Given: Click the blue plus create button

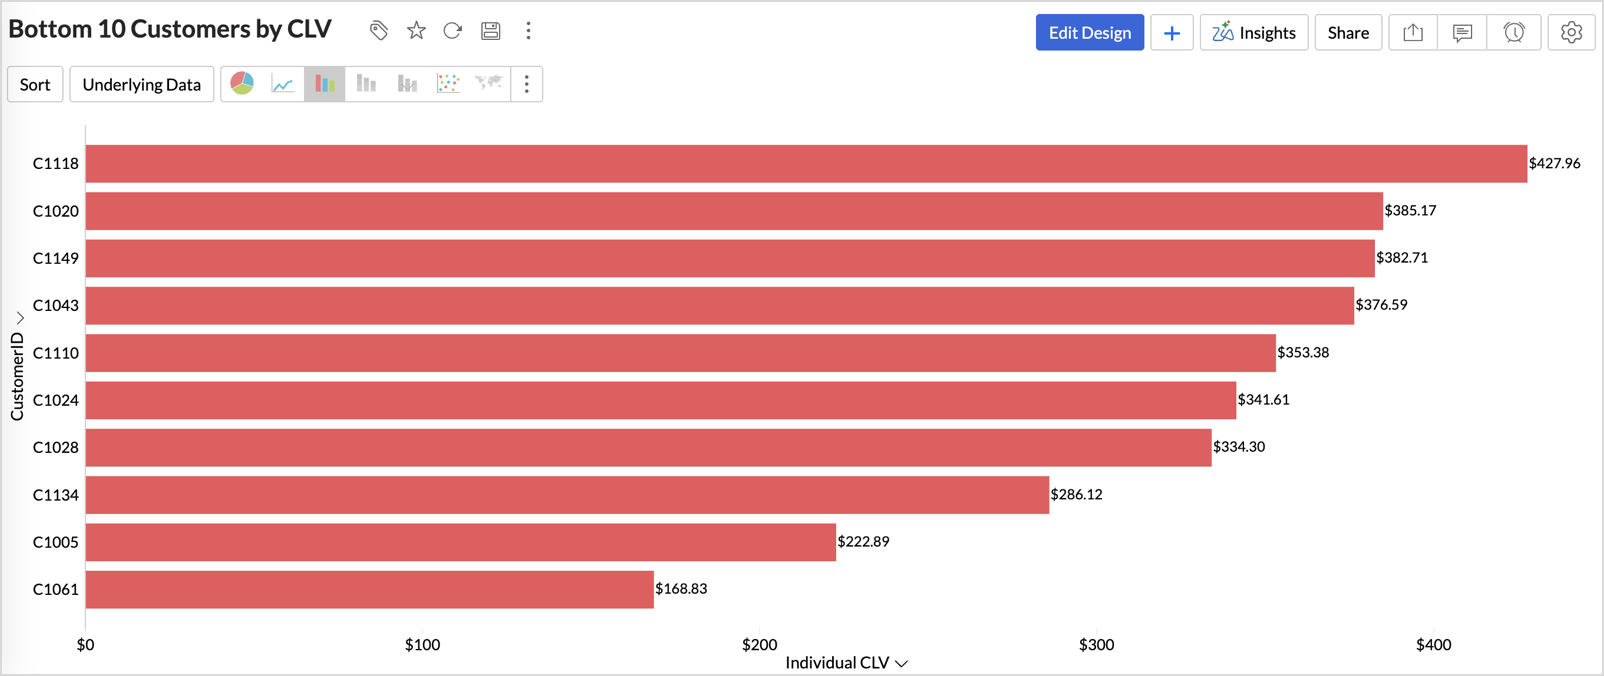Looking at the screenshot, I should point(1171,32).
